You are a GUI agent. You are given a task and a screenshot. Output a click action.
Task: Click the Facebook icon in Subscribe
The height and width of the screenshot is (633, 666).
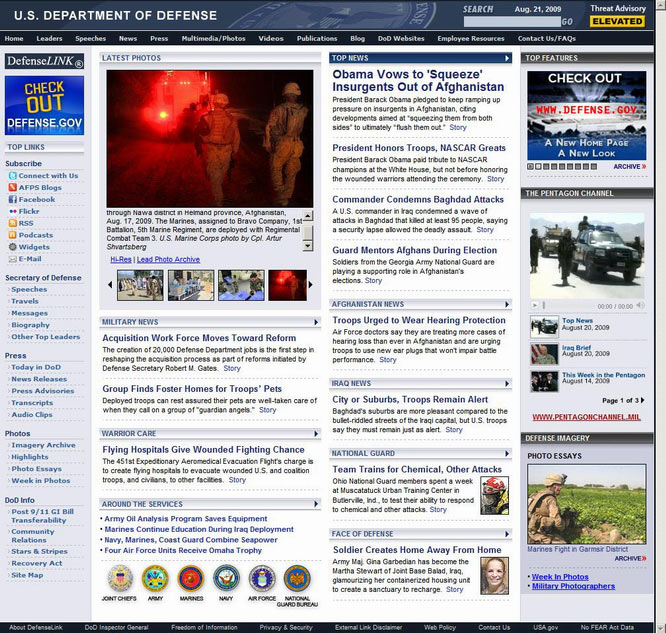[13, 199]
